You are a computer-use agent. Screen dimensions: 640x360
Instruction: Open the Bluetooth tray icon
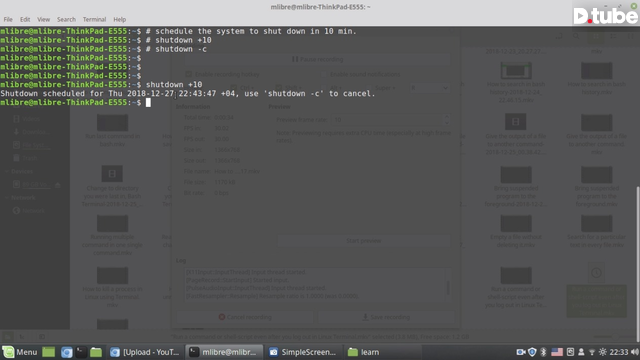(x=543, y=352)
